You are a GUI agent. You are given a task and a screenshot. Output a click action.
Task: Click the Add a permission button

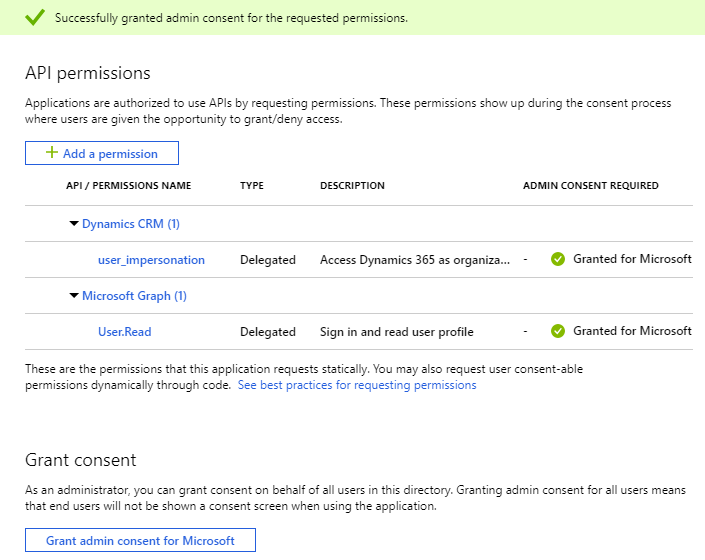[102, 153]
